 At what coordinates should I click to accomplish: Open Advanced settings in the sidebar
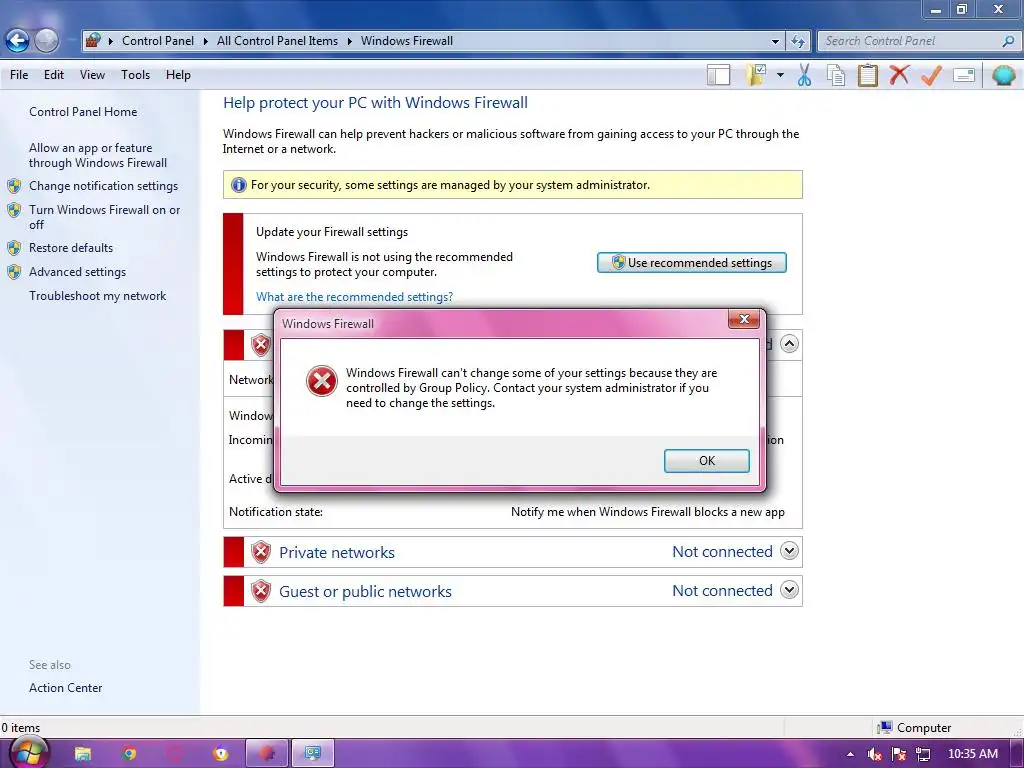tap(77, 272)
